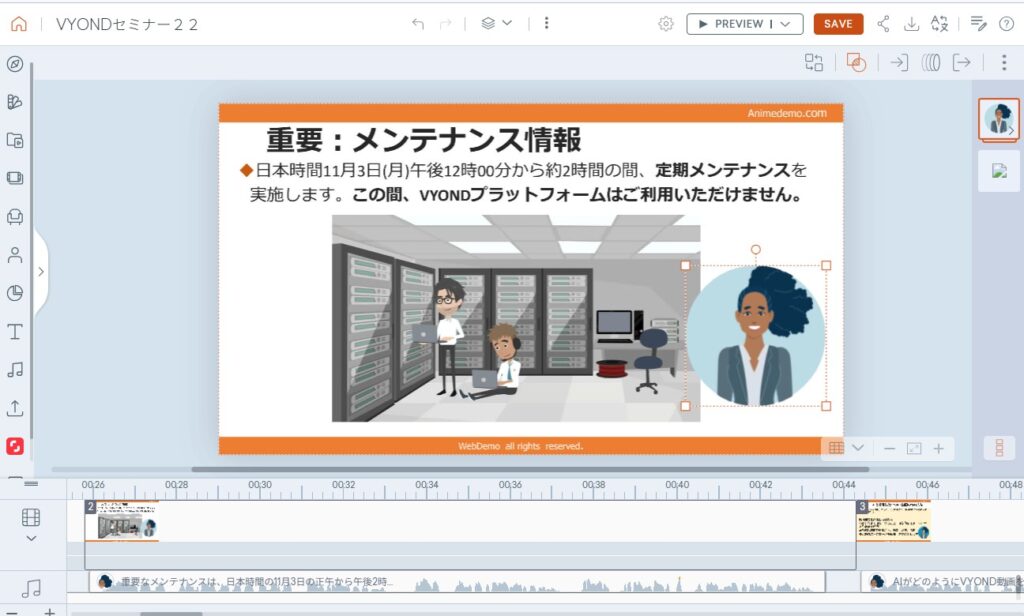Open the Translate icon
Viewport: 1024px width, 616px height.
point(939,24)
